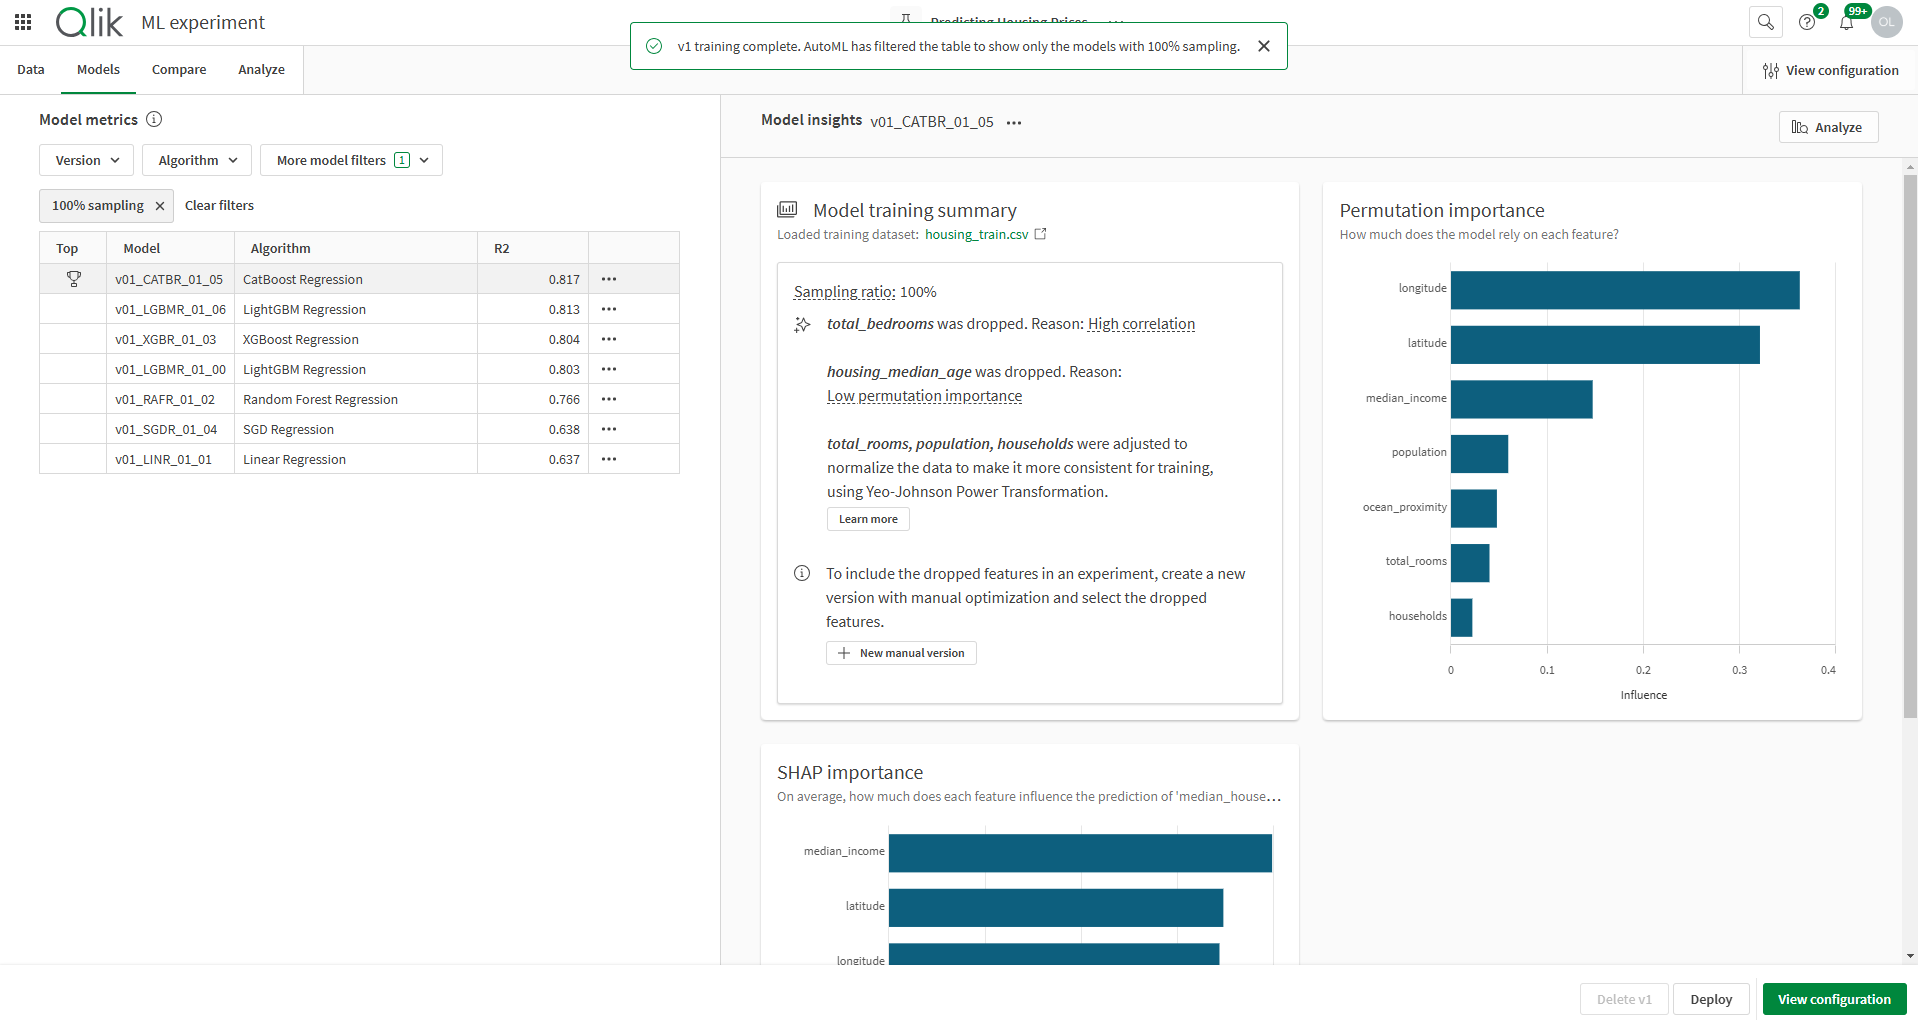Switch to the Data tab
This screenshot has height=1024, width=1918.
pos(31,70)
